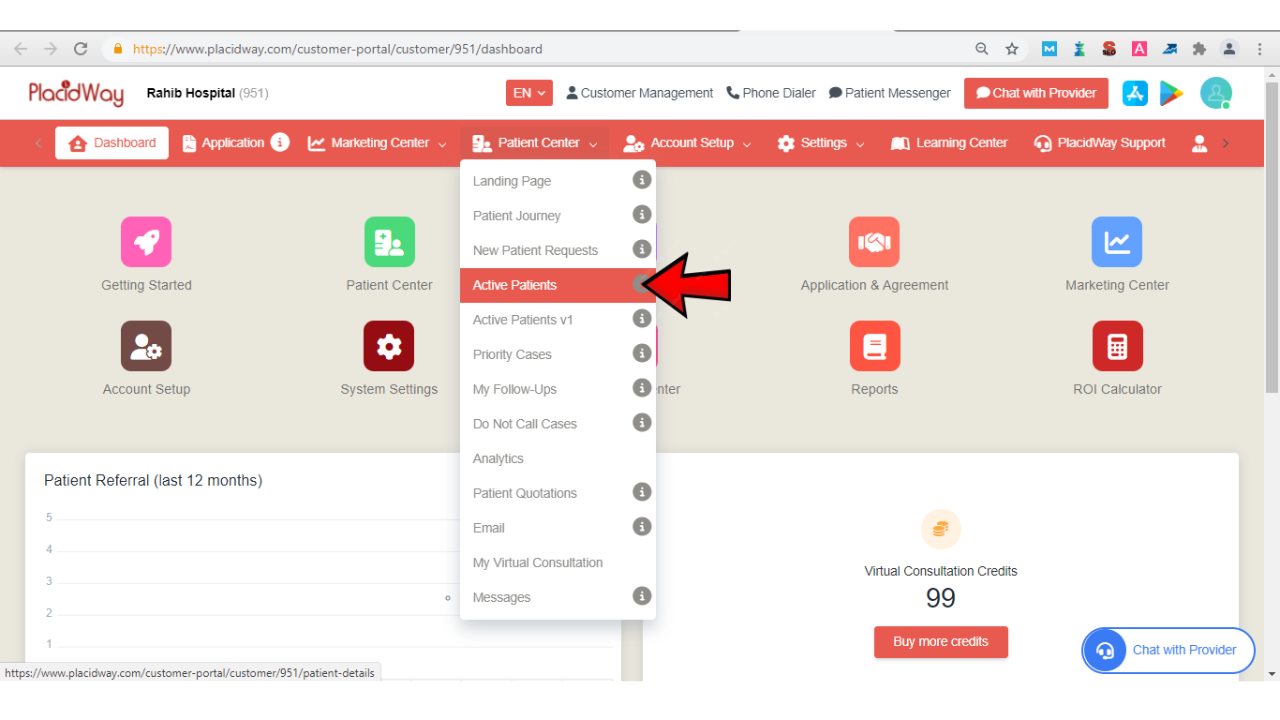Open the Account Setup tile icon
This screenshot has height=720, width=1280.
pyautogui.click(x=146, y=346)
